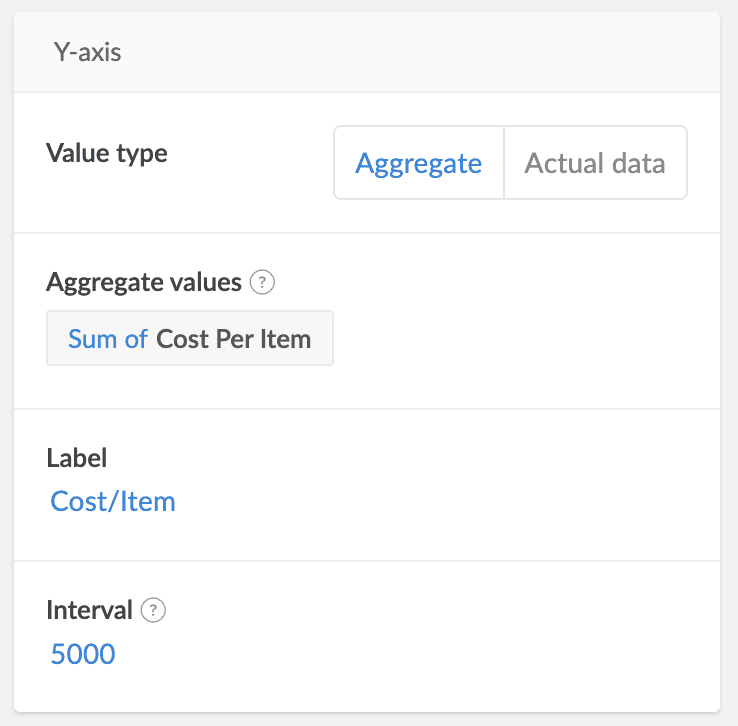Click the "Value type" label text

[x=107, y=153]
